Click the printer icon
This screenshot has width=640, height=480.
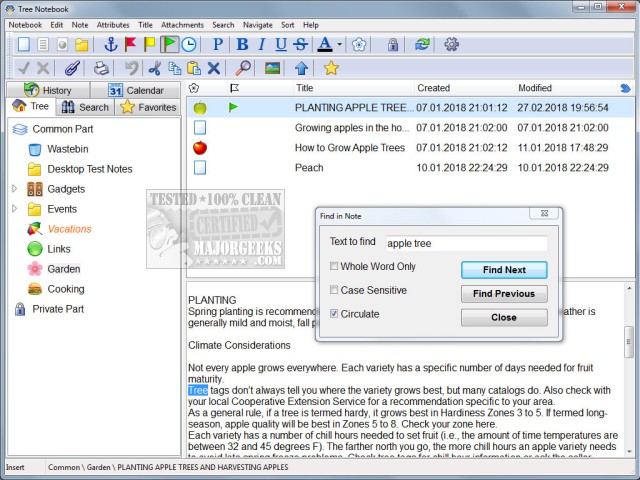(101, 68)
